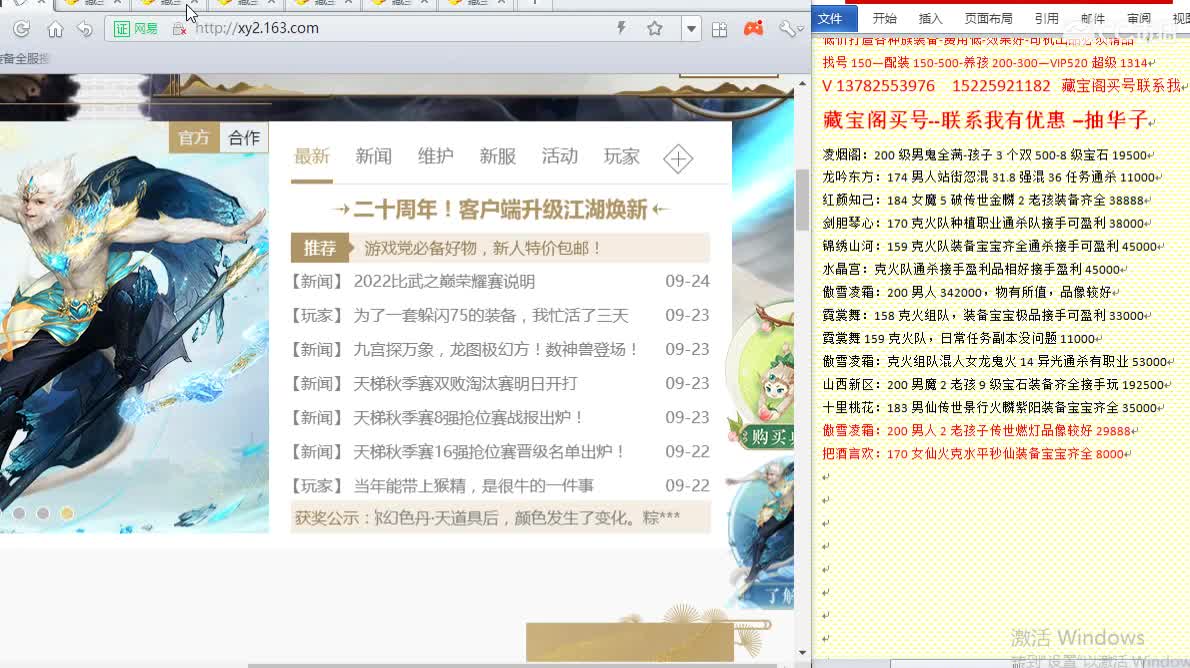Select the highlighted third carousel dot
Screen dimensions: 1190x668
click(67, 514)
